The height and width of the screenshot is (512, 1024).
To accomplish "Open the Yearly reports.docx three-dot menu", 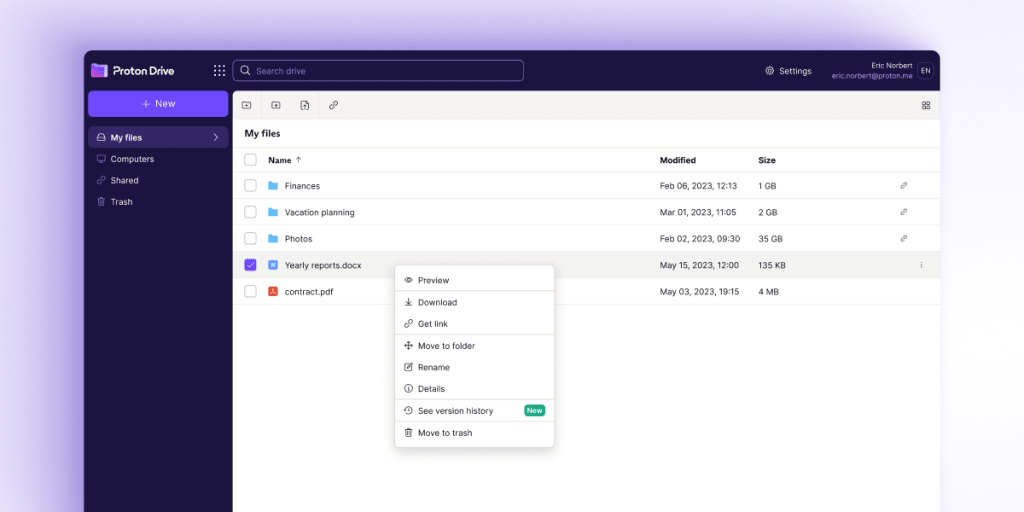I will 921,265.
